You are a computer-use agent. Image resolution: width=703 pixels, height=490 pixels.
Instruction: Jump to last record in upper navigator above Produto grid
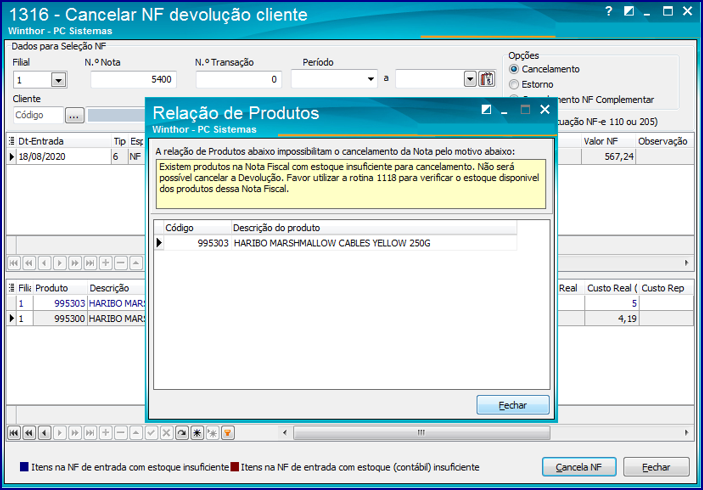(x=90, y=263)
